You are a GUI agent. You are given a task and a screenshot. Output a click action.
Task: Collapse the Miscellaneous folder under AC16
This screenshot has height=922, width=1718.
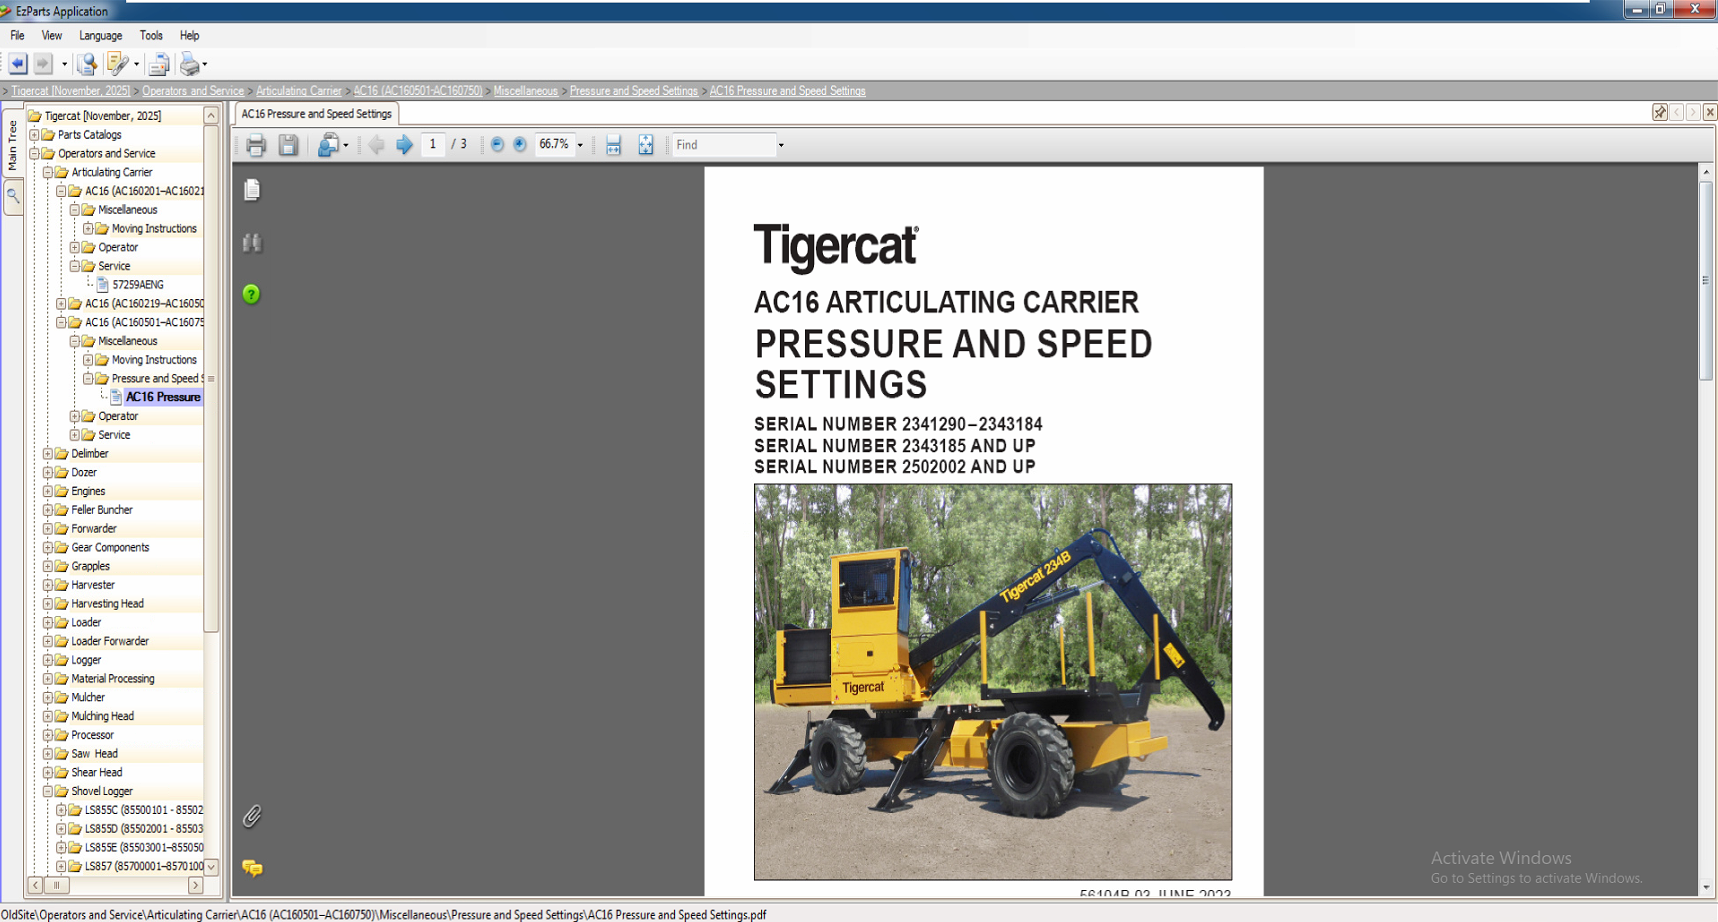pyautogui.click(x=75, y=340)
